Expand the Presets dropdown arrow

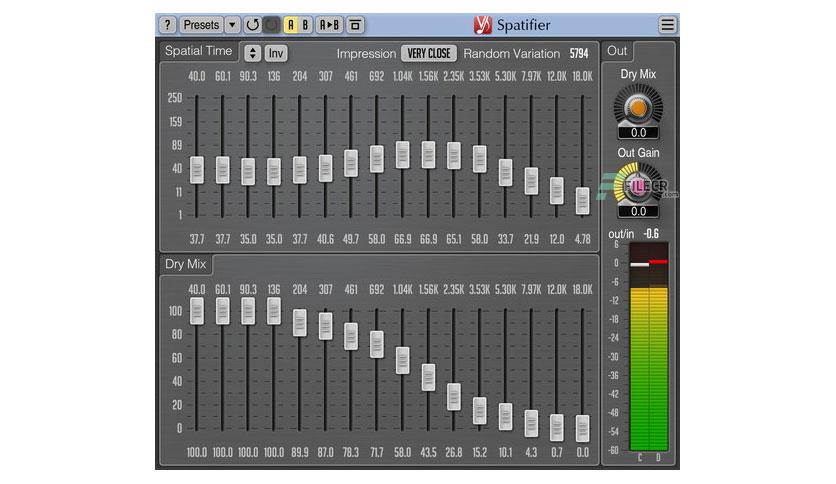pos(232,25)
